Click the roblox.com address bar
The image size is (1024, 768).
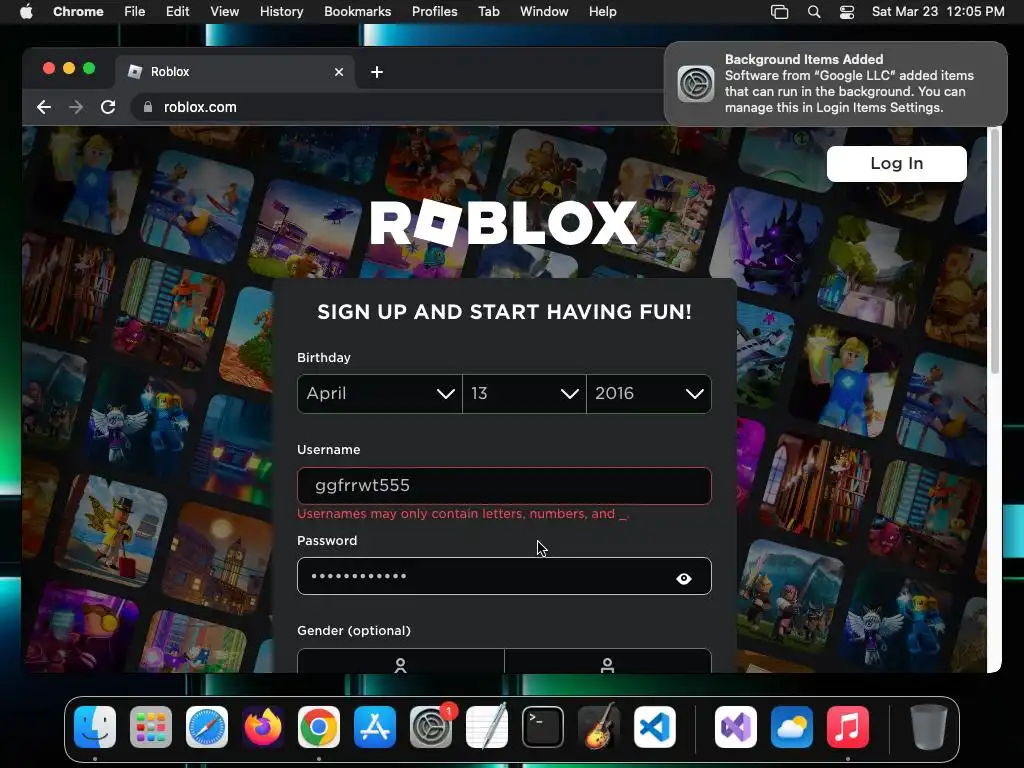(x=398, y=107)
